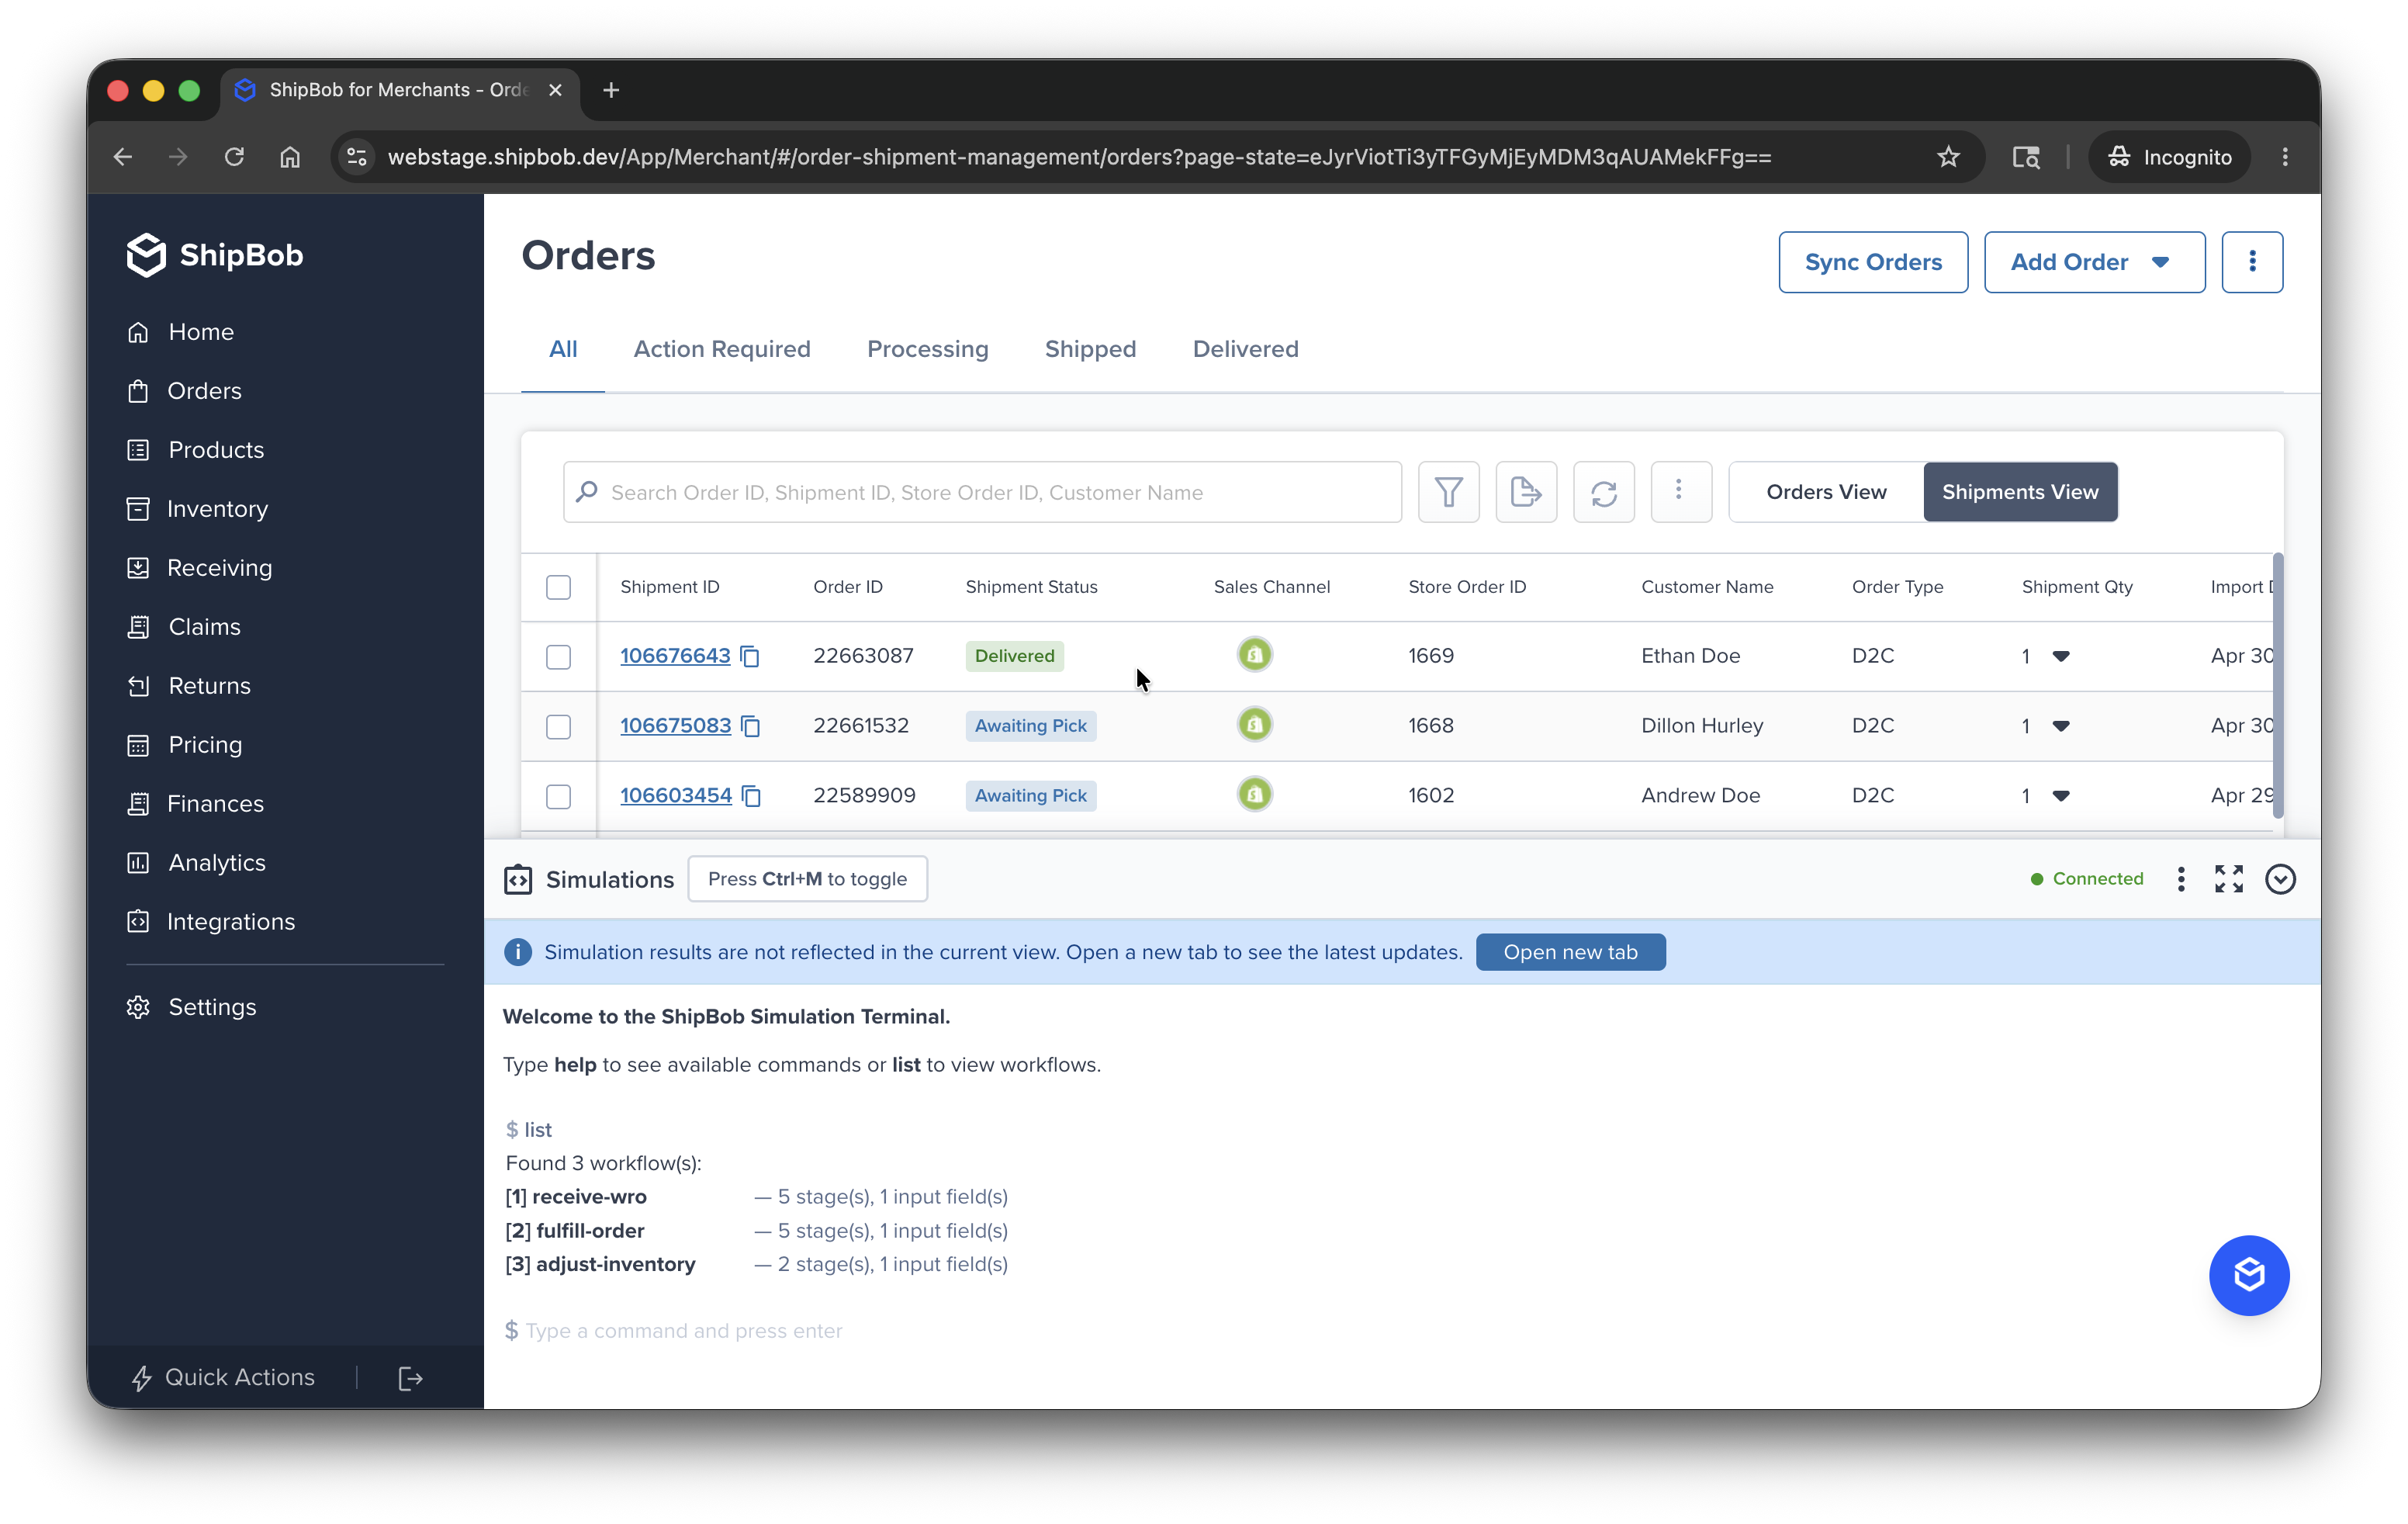
Task: Copy shipment ID 106675083
Action: [751, 726]
